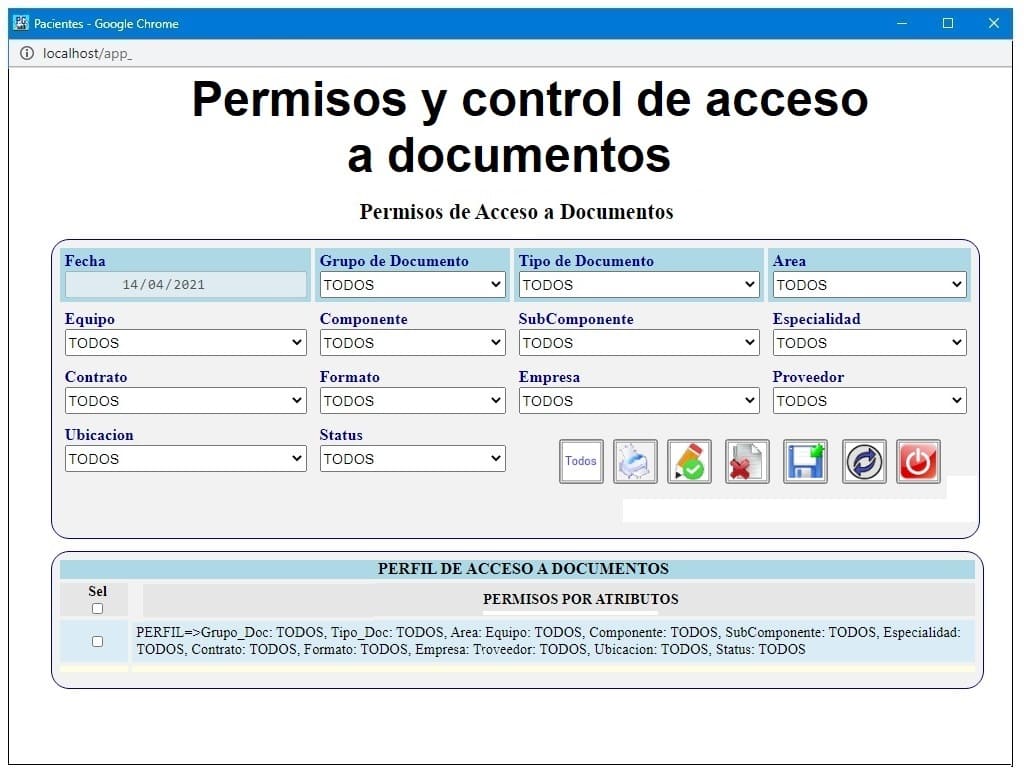Expand the Status dropdown
1024x778 pixels.
coord(413,459)
